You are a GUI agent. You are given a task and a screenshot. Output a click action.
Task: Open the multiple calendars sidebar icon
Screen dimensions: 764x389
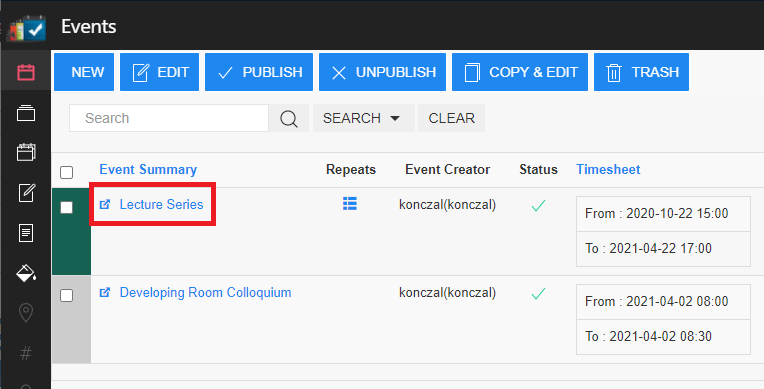[26, 152]
